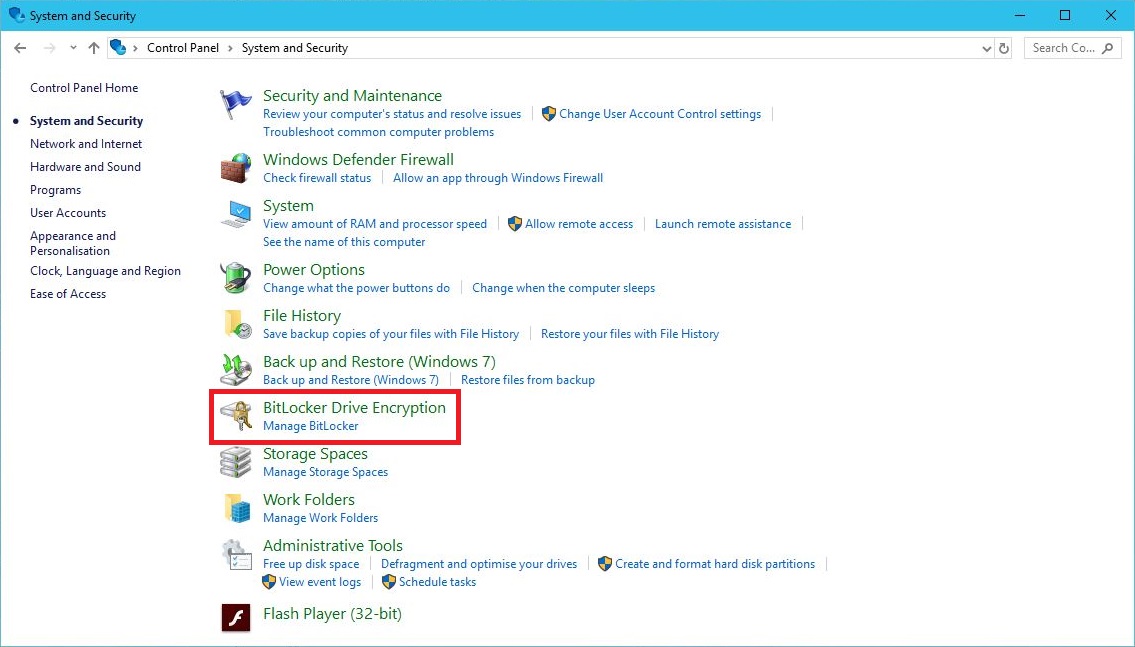This screenshot has height=647, width=1135.
Task: Click the Windows Defender Firewall brick wall icon
Action: (236, 168)
